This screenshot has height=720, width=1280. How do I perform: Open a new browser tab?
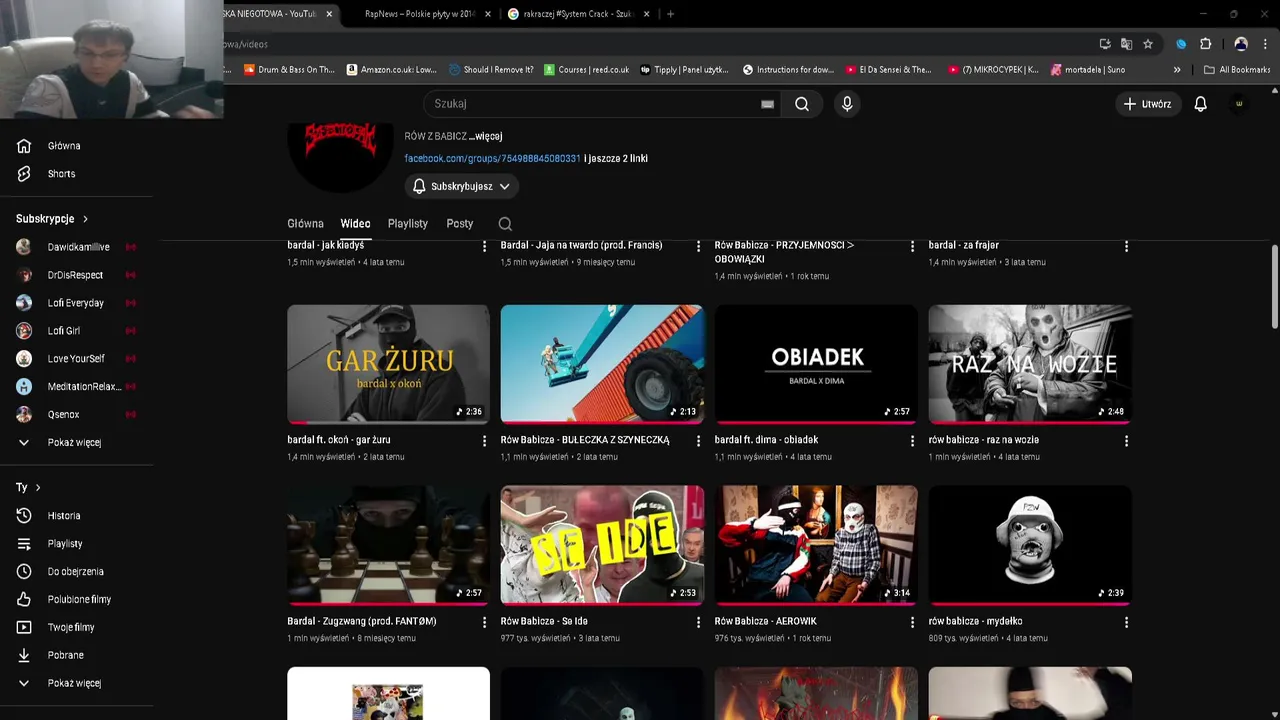point(670,14)
